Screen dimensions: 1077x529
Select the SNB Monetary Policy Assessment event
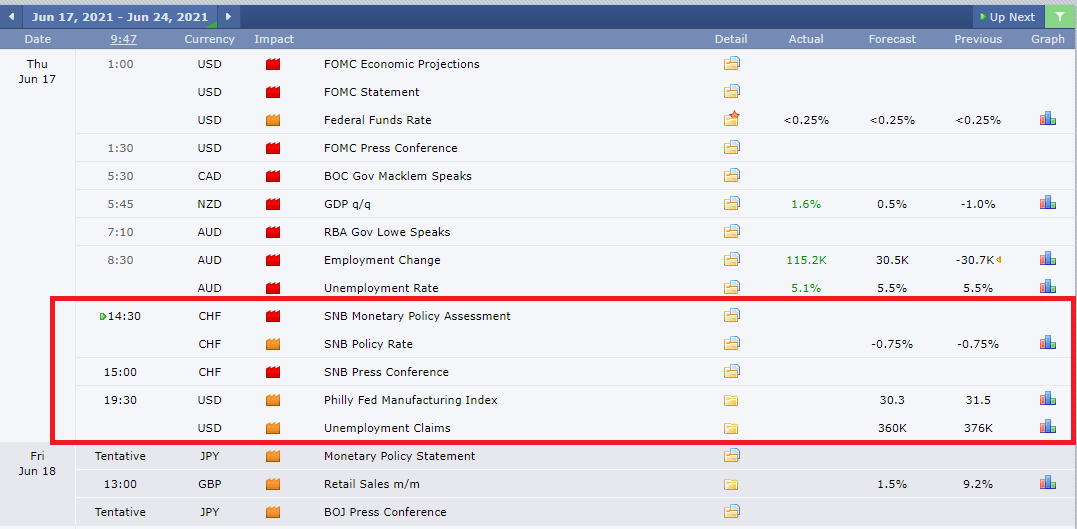[418, 316]
